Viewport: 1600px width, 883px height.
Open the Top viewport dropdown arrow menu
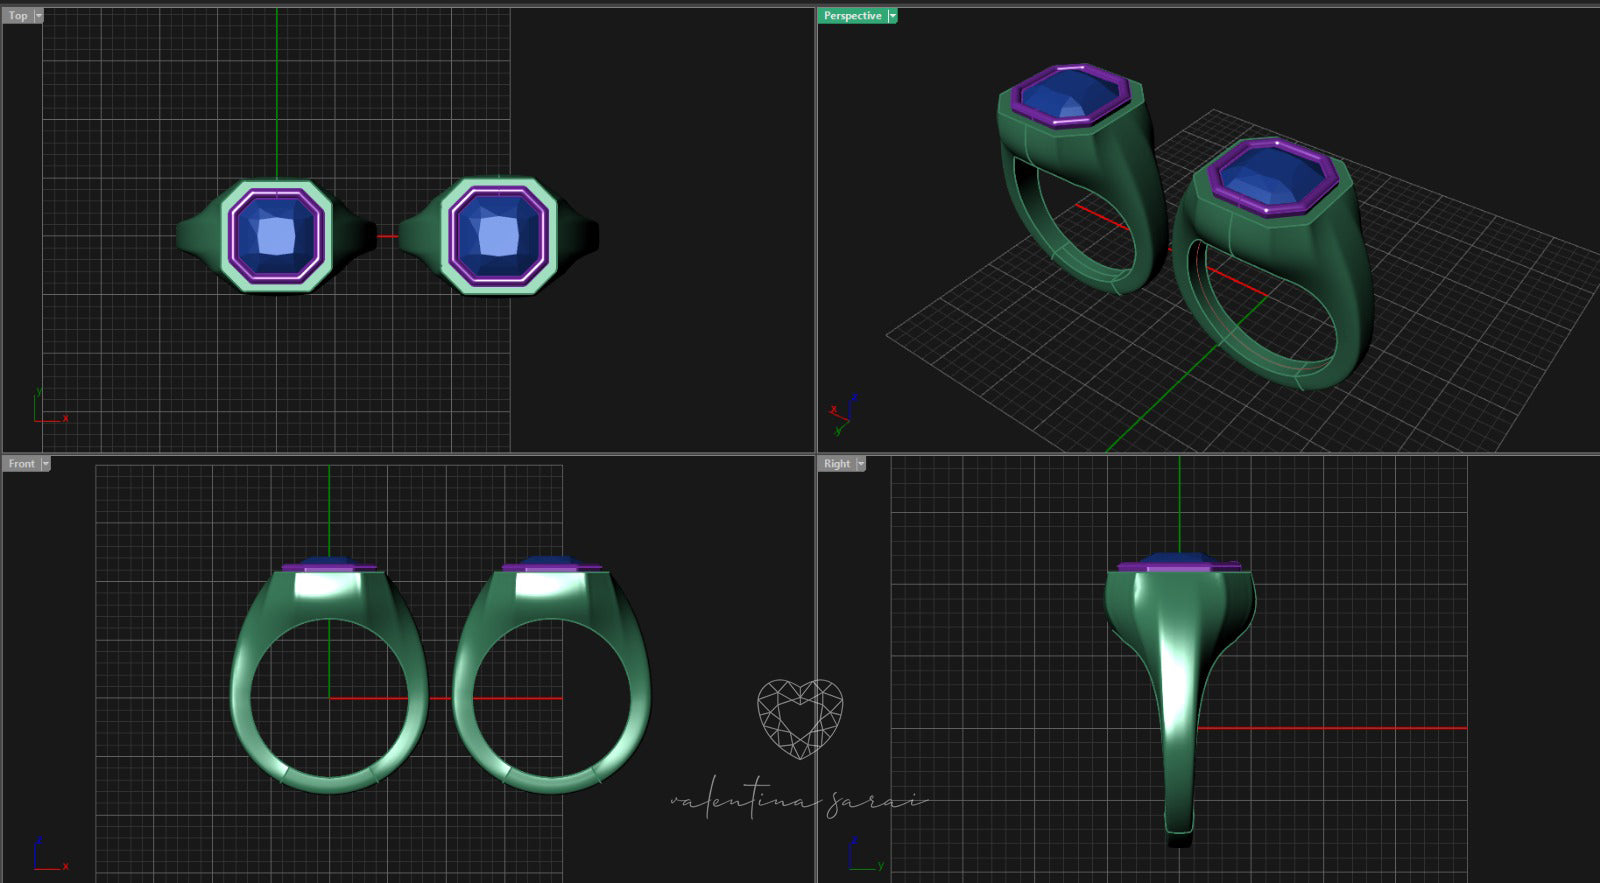[x=39, y=16]
